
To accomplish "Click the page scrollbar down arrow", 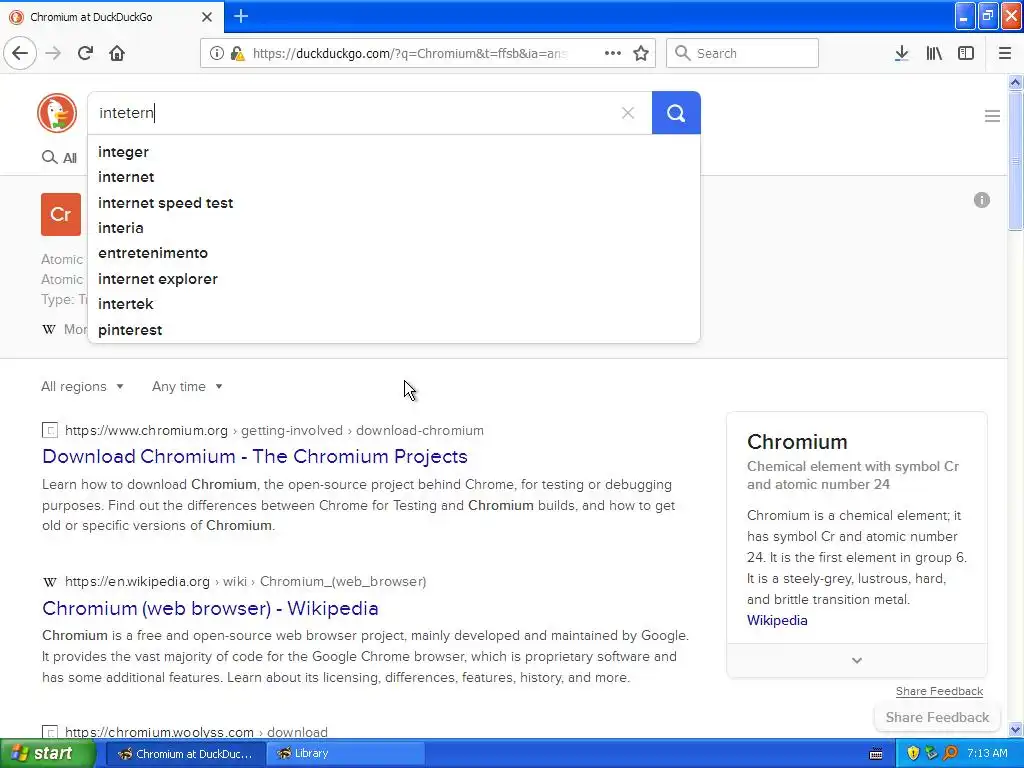I will click(x=1016, y=729).
